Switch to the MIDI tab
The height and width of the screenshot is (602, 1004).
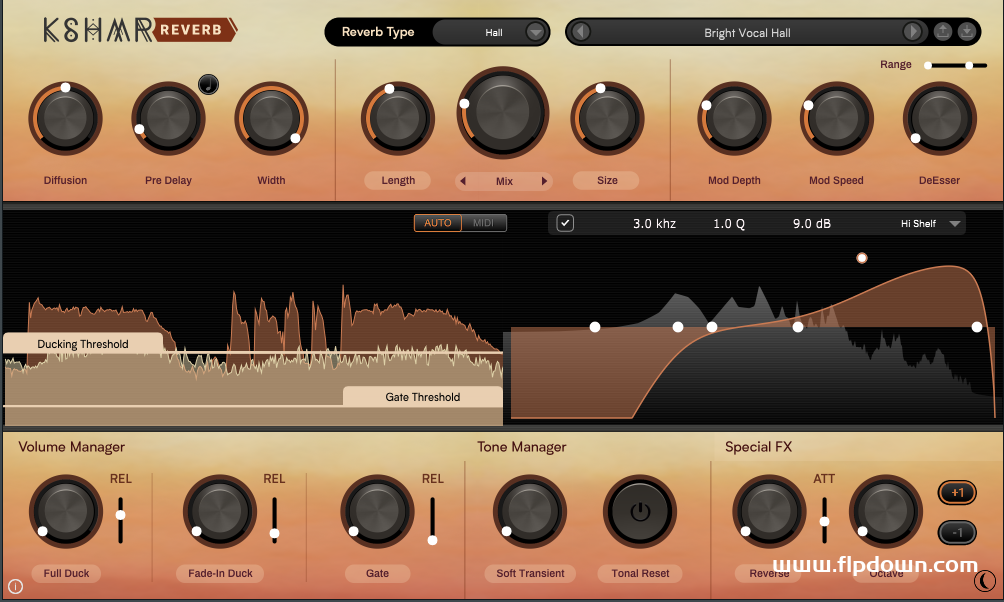click(483, 223)
